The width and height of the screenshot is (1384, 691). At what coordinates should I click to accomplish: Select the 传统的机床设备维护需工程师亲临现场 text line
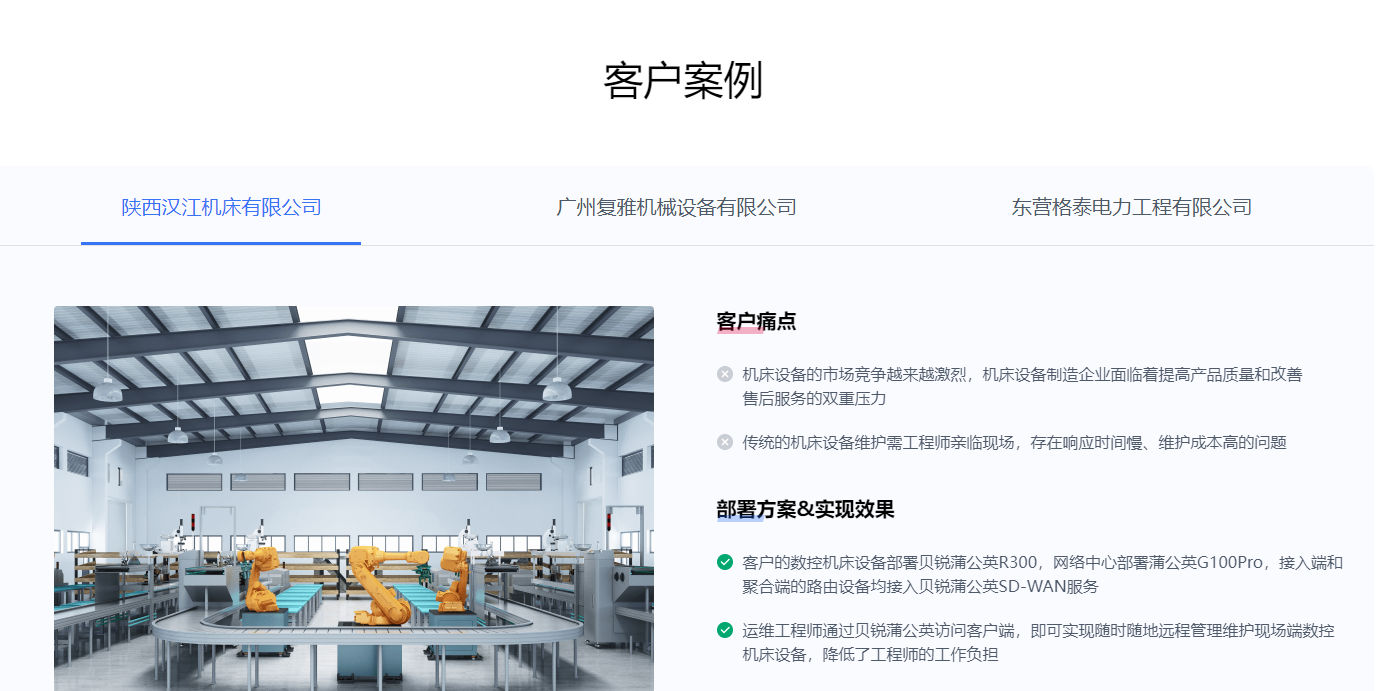click(1014, 442)
